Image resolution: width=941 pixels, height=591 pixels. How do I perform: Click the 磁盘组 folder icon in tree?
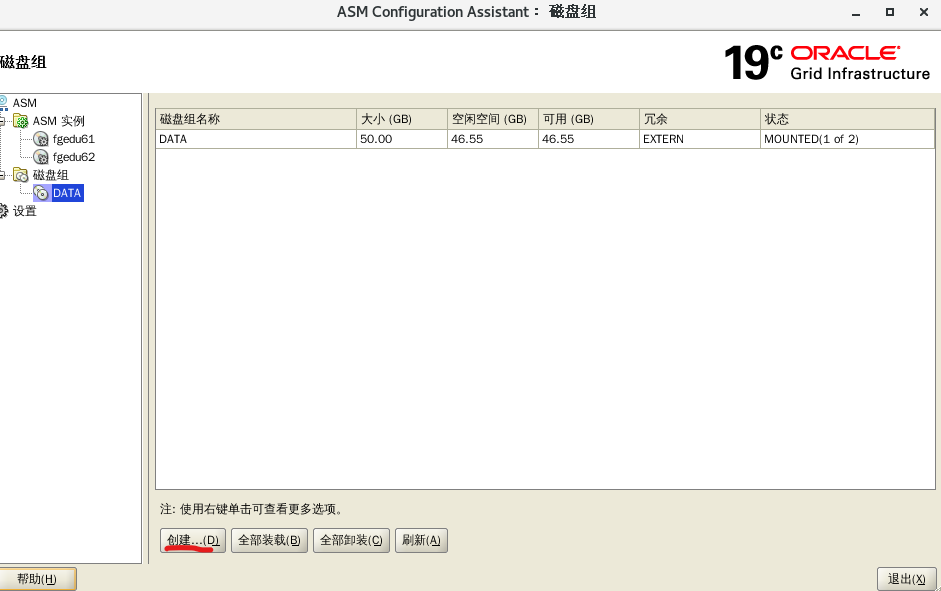[x=21, y=175]
